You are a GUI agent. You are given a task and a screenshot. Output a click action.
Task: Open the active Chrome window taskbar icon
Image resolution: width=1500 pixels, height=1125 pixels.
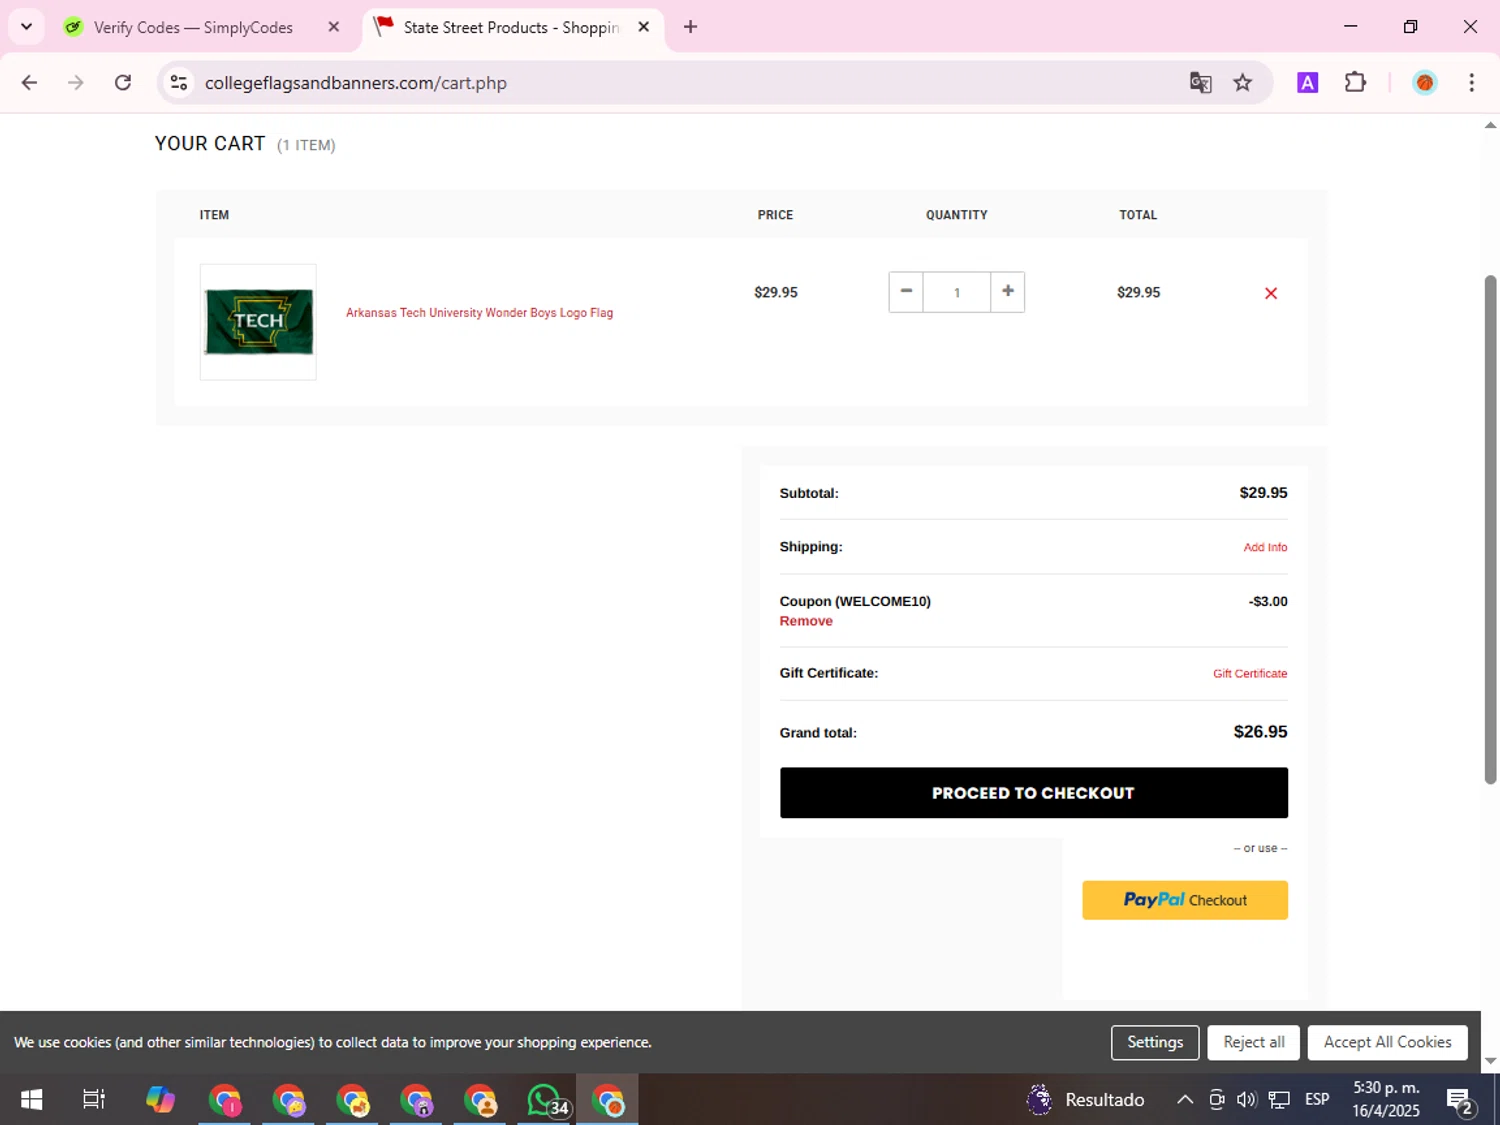pyautogui.click(x=608, y=1100)
